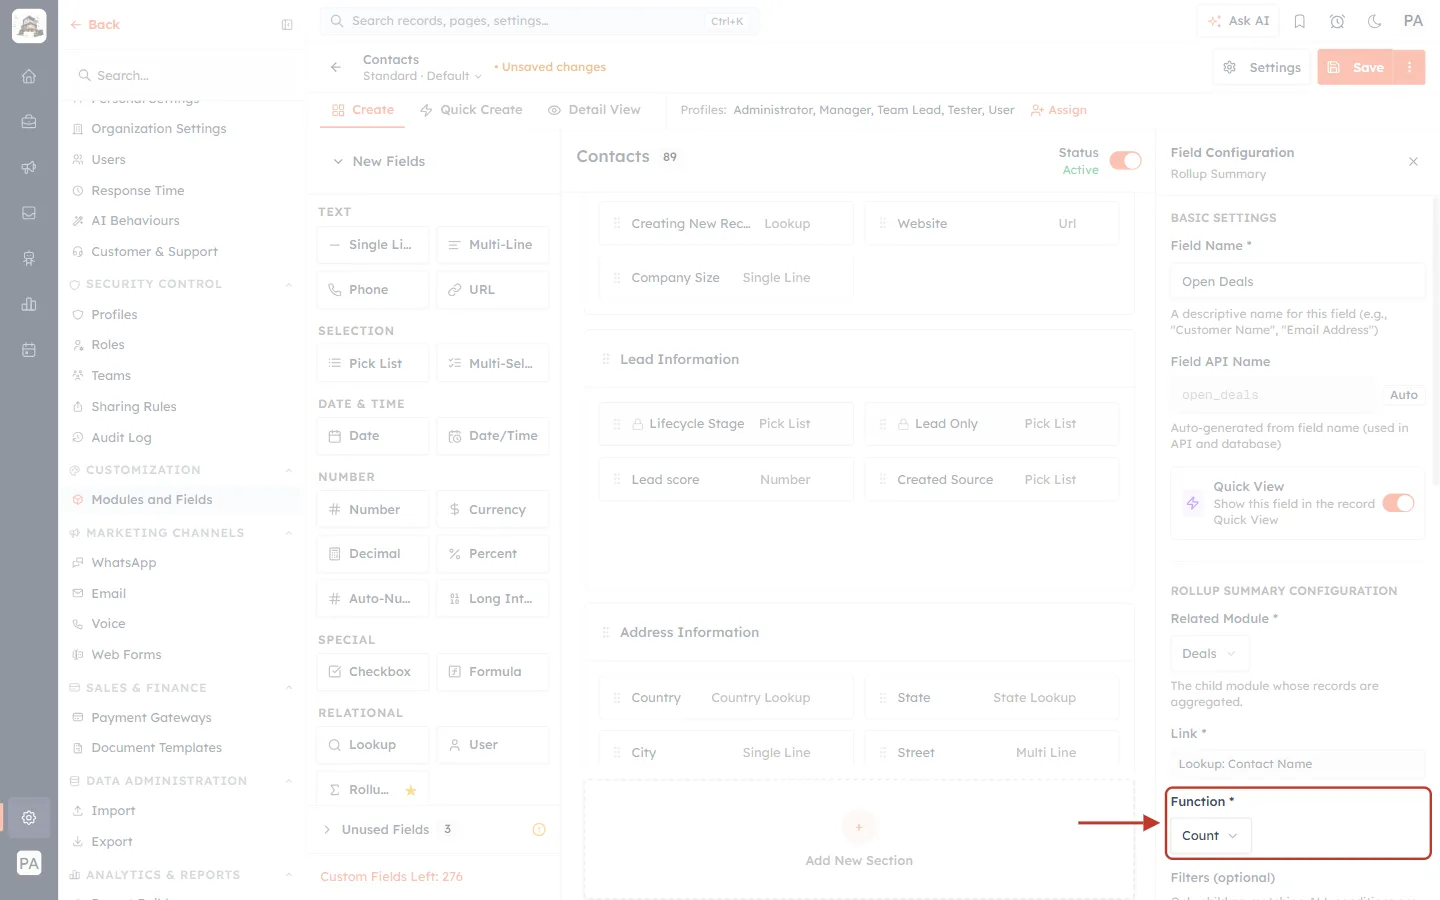1440x900 pixels.
Task: Click the Unused Fields info warning icon
Action: pyautogui.click(x=539, y=829)
